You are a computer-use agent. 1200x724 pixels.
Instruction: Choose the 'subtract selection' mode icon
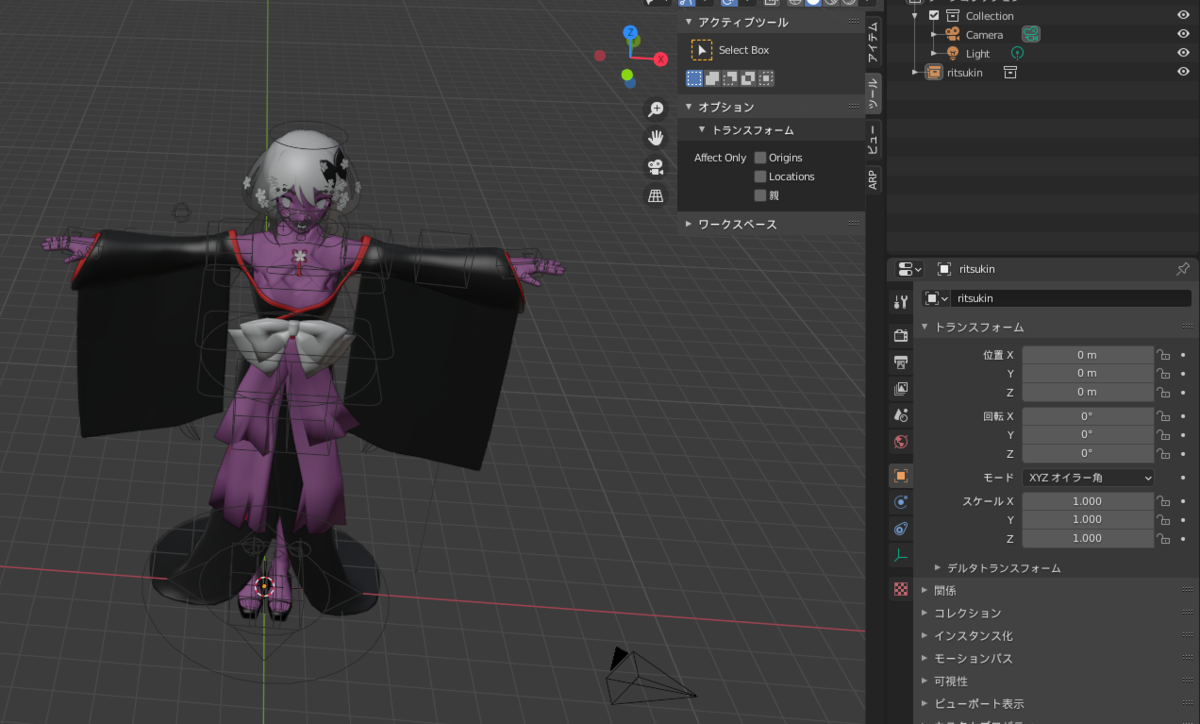point(730,78)
